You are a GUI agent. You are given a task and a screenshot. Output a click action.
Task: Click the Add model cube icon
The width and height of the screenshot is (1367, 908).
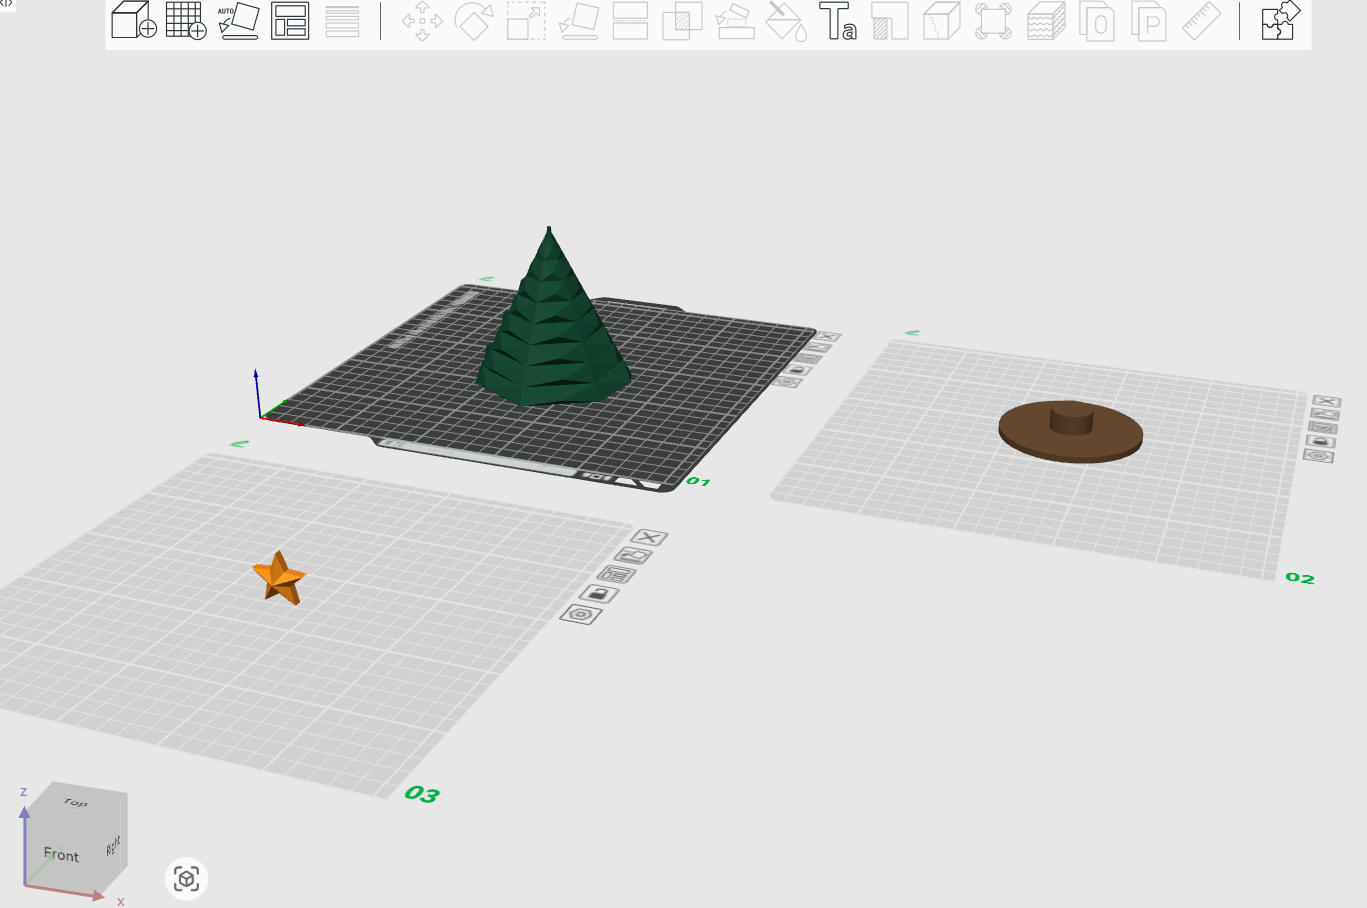[134, 20]
